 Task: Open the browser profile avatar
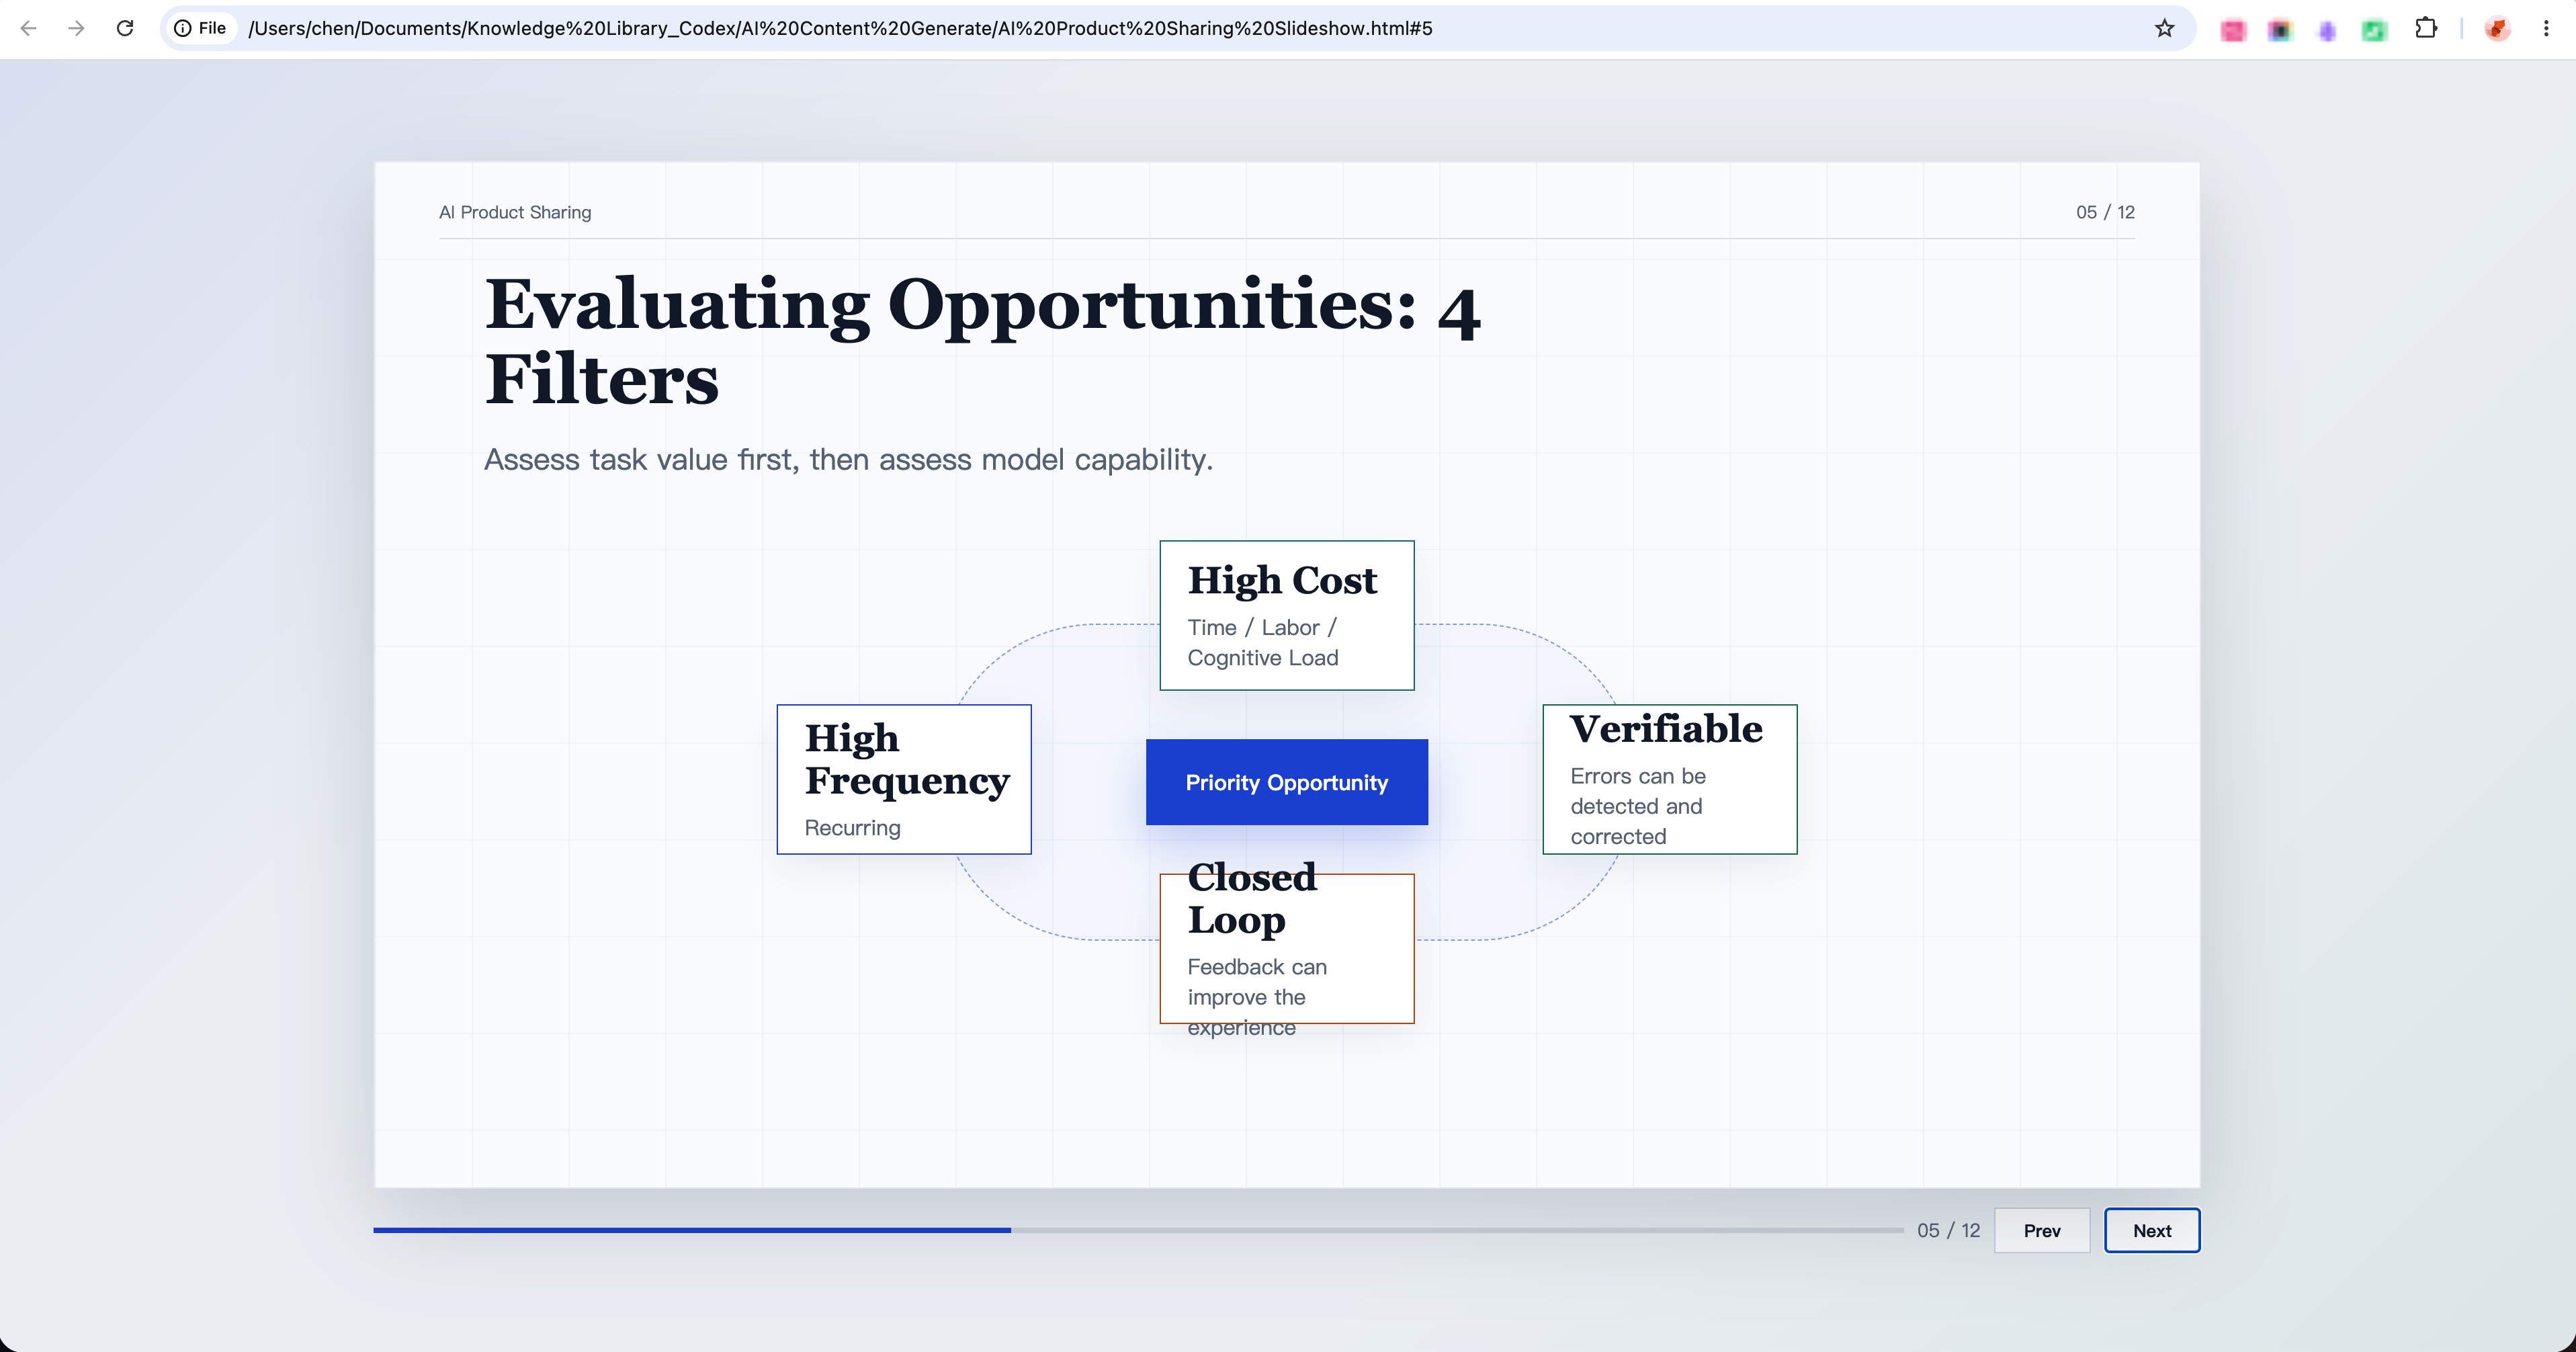click(2497, 28)
